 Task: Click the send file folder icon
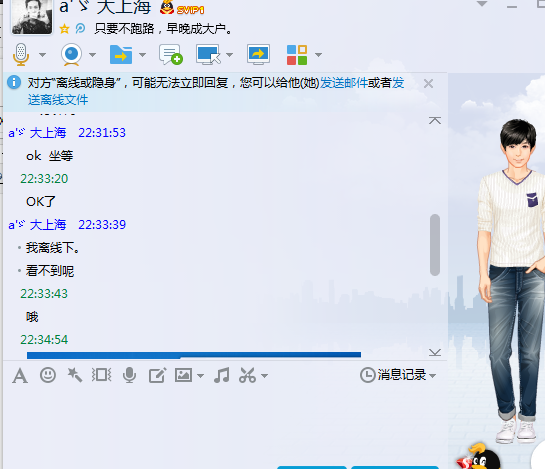click(x=121, y=55)
